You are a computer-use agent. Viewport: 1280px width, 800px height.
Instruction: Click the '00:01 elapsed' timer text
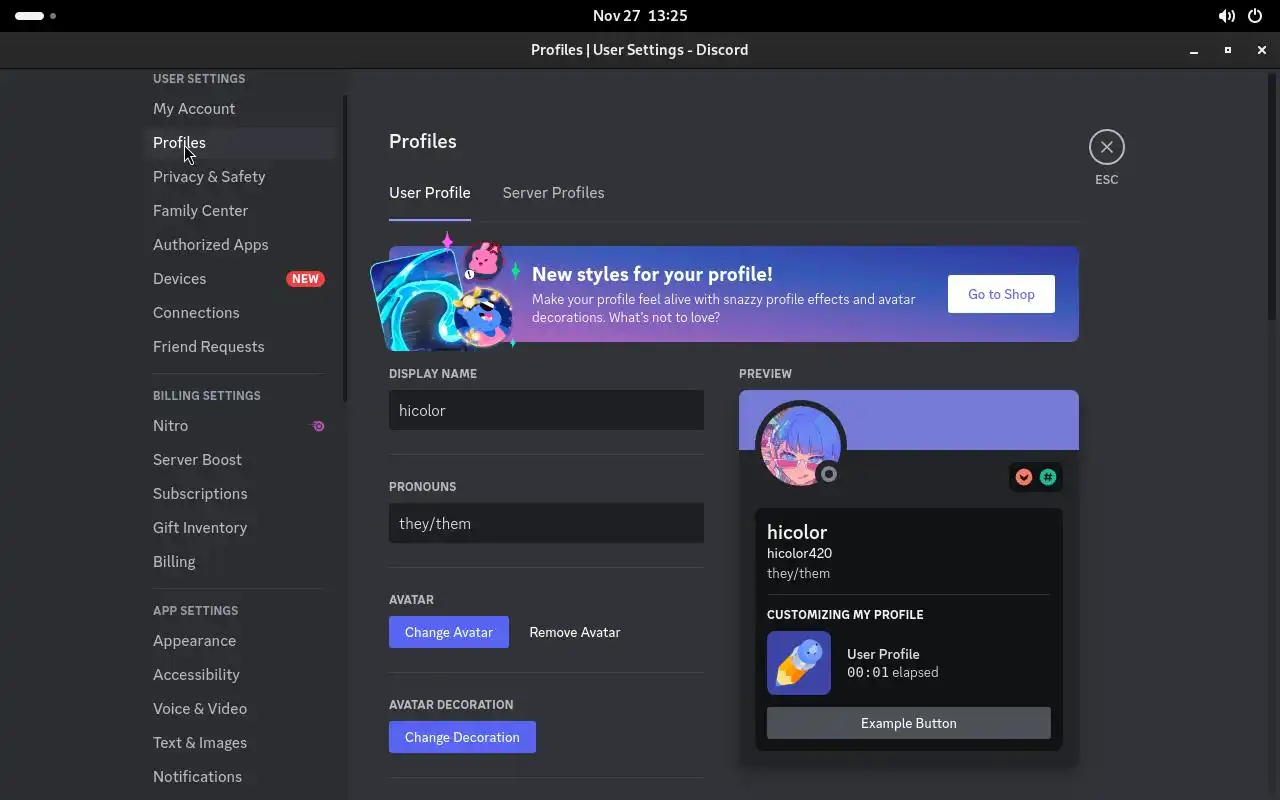pos(892,672)
